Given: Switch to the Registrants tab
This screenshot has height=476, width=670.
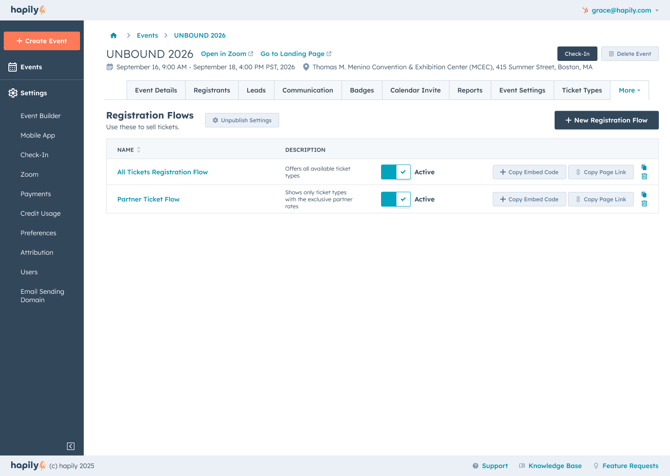Looking at the screenshot, I should click(x=212, y=90).
